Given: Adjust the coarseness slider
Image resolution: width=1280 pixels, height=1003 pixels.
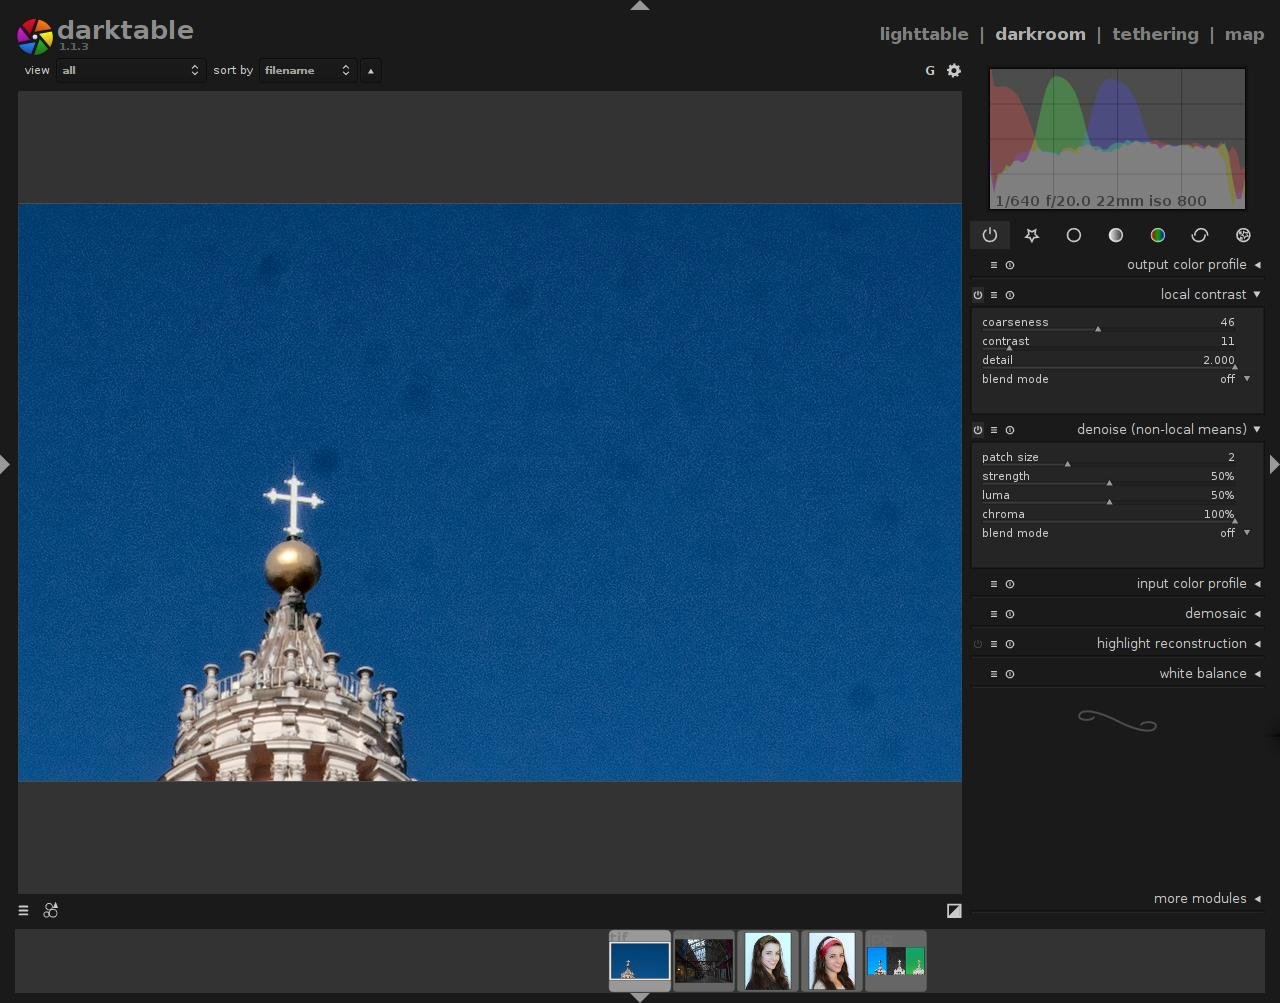Looking at the screenshot, I should (1109, 323).
